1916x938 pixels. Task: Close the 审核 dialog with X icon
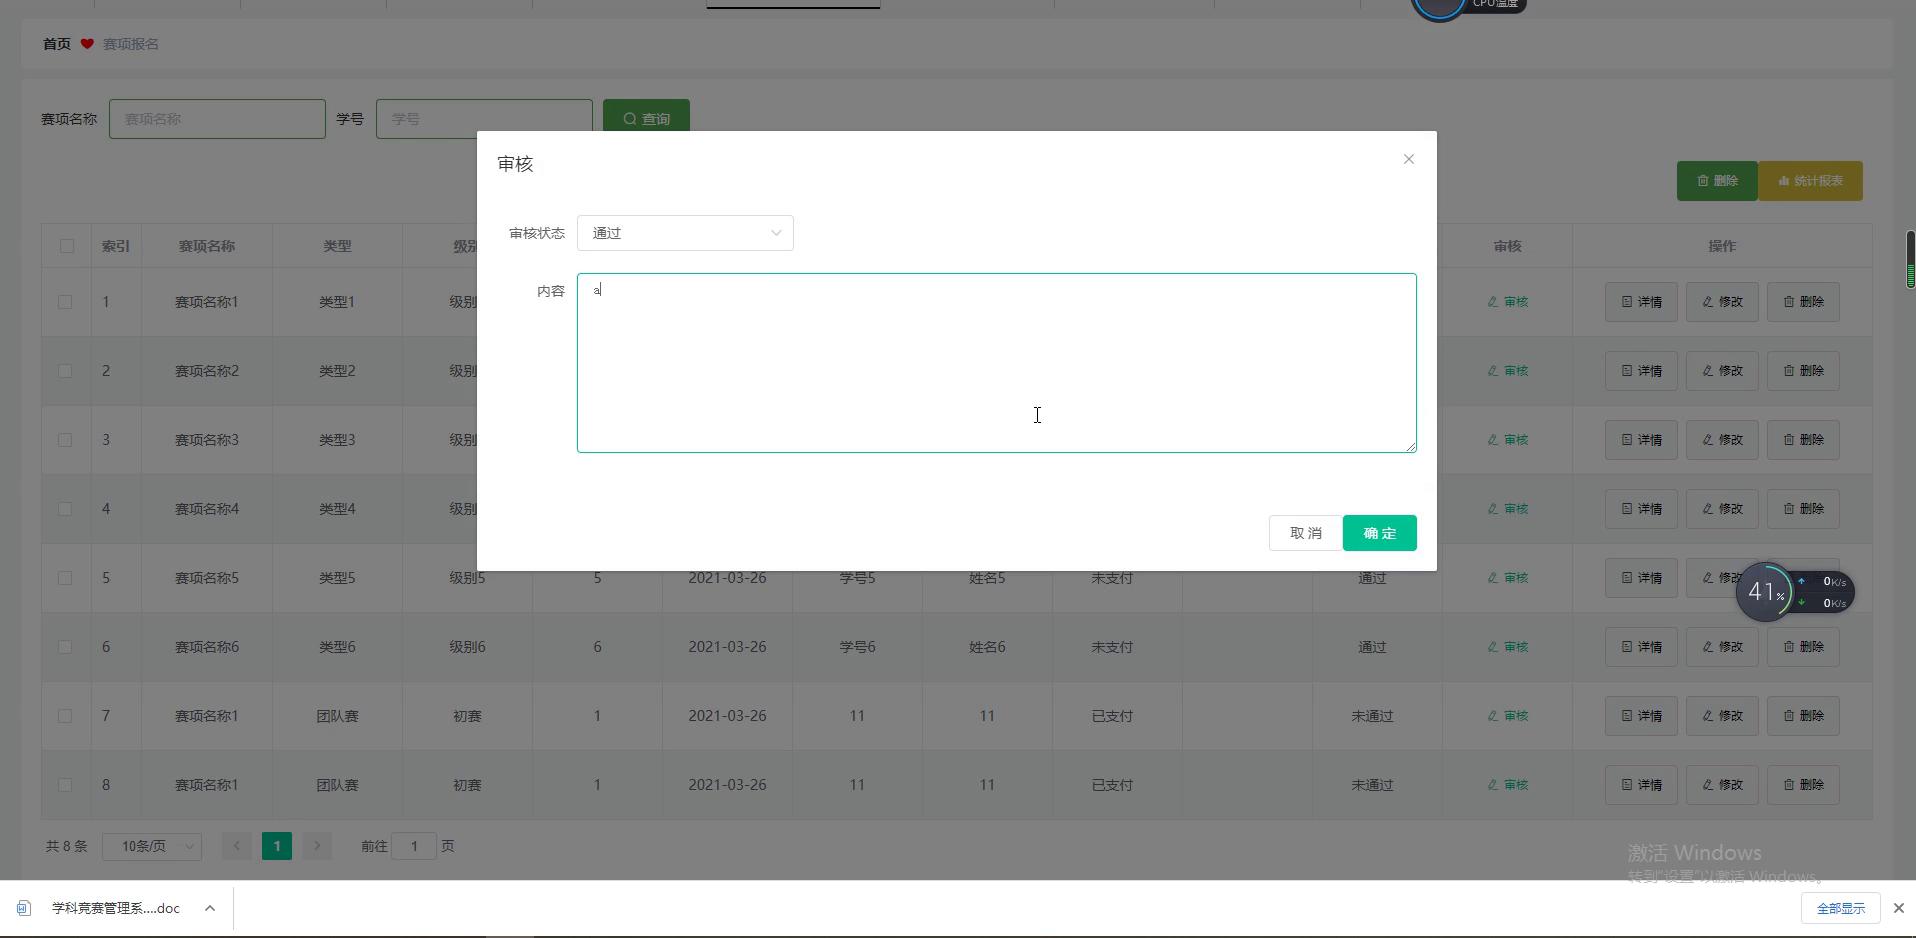click(1408, 159)
